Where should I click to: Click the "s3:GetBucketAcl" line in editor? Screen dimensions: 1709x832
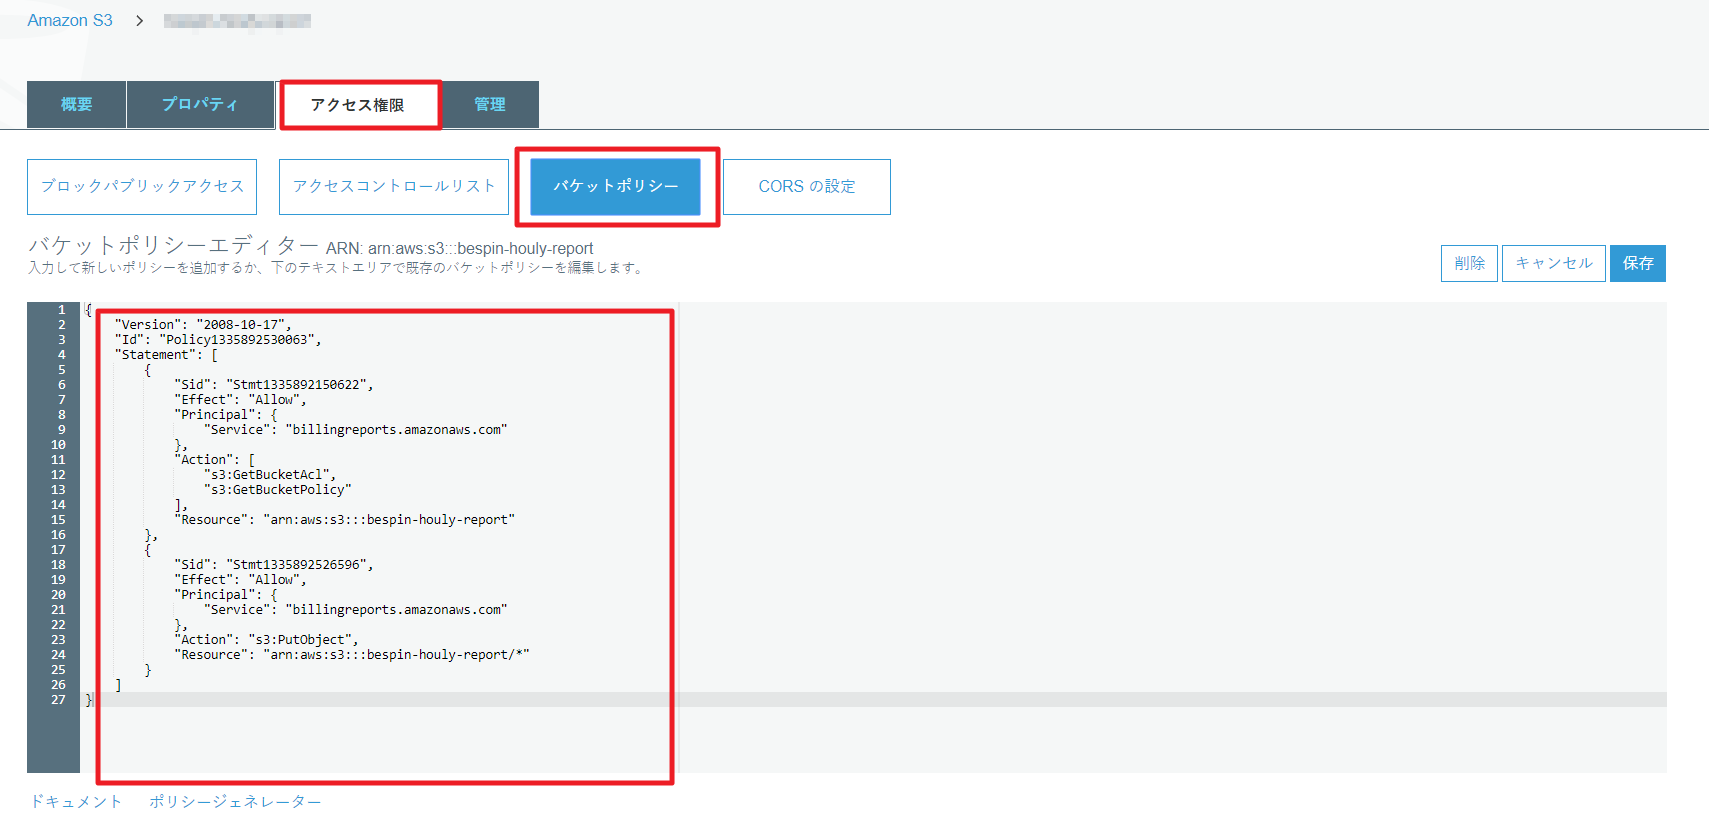(270, 475)
